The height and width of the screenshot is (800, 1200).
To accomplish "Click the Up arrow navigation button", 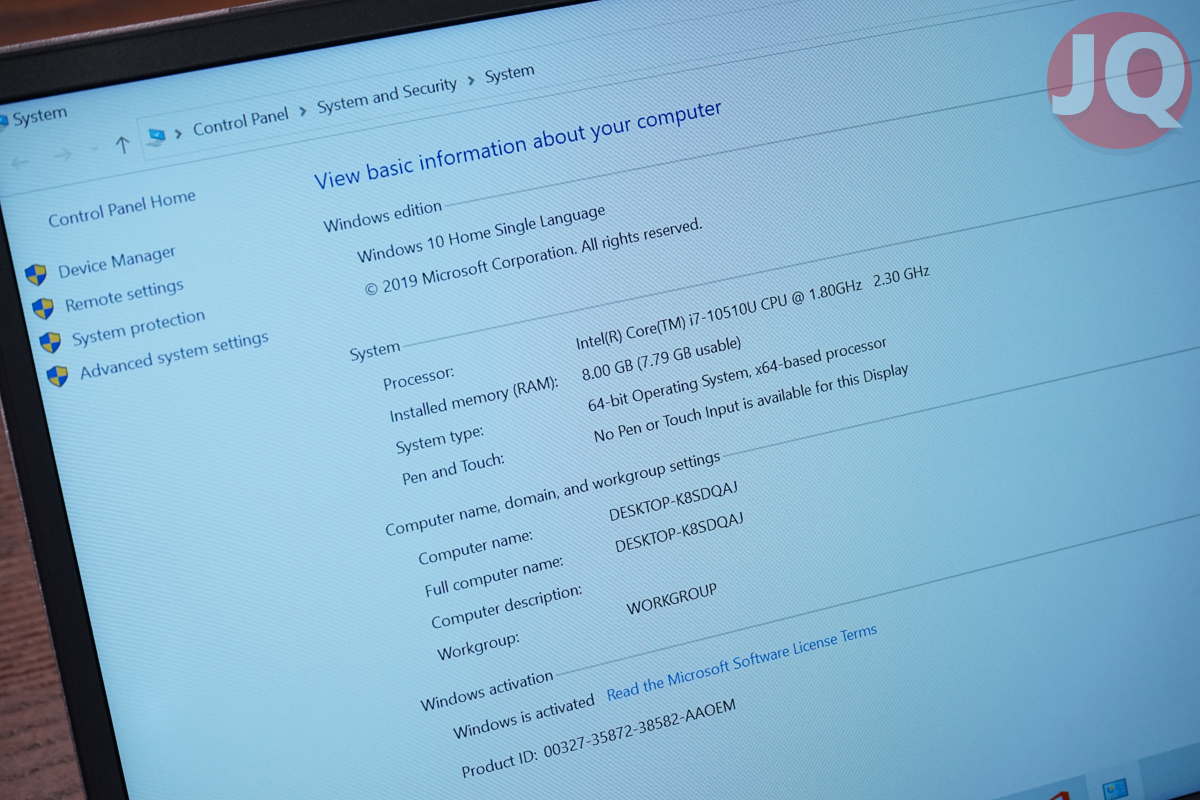I will click(x=122, y=145).
